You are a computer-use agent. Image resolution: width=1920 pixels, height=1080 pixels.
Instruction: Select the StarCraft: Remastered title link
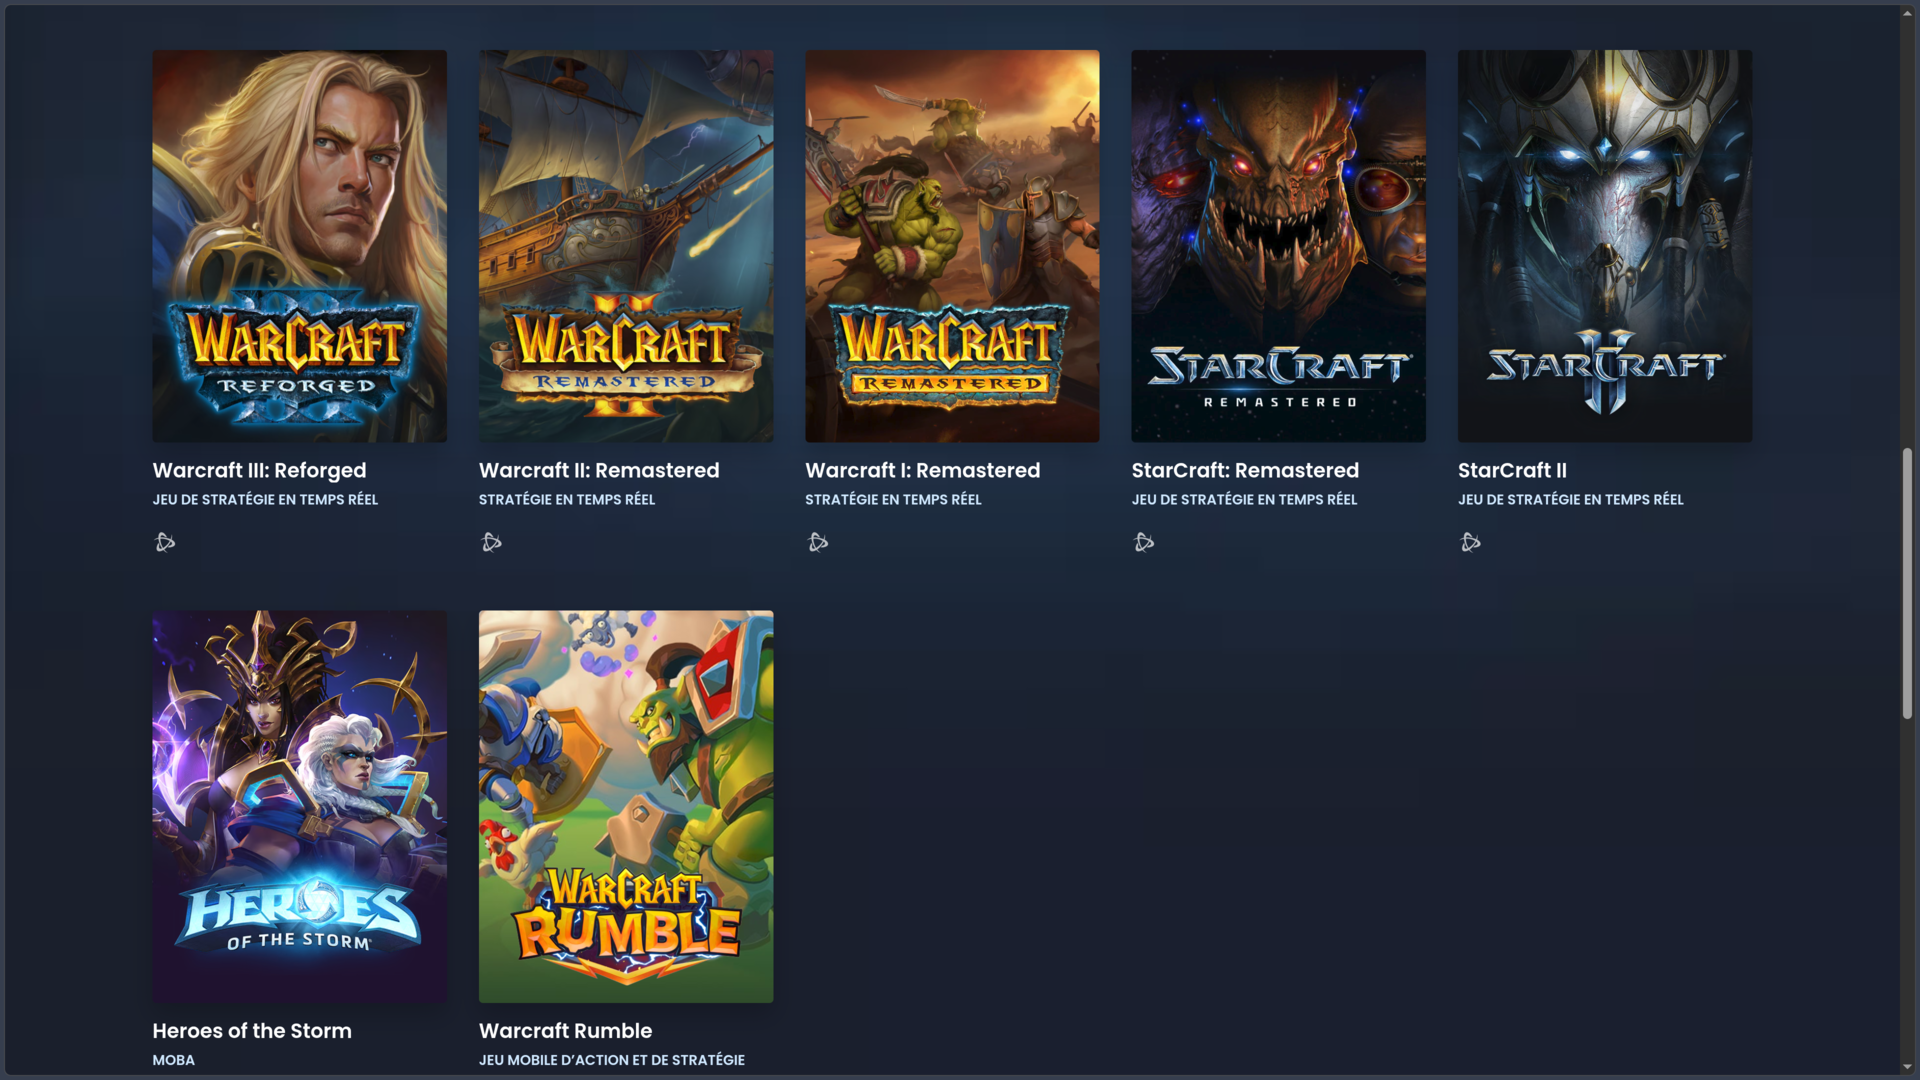coord(1246,470)
